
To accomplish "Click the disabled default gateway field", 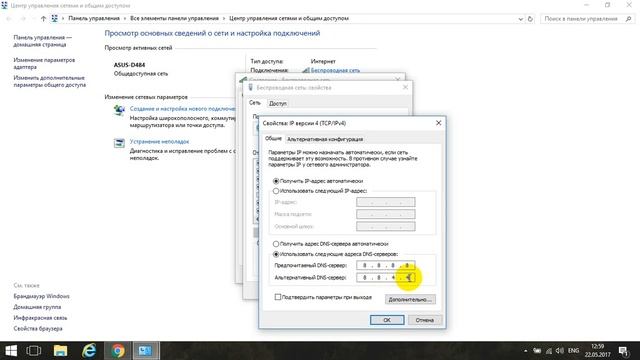I will point(386,226).
